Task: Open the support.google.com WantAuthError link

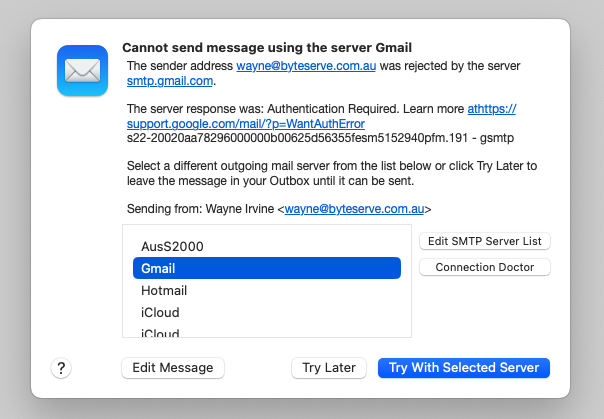Action: click(x=245, y=124)
